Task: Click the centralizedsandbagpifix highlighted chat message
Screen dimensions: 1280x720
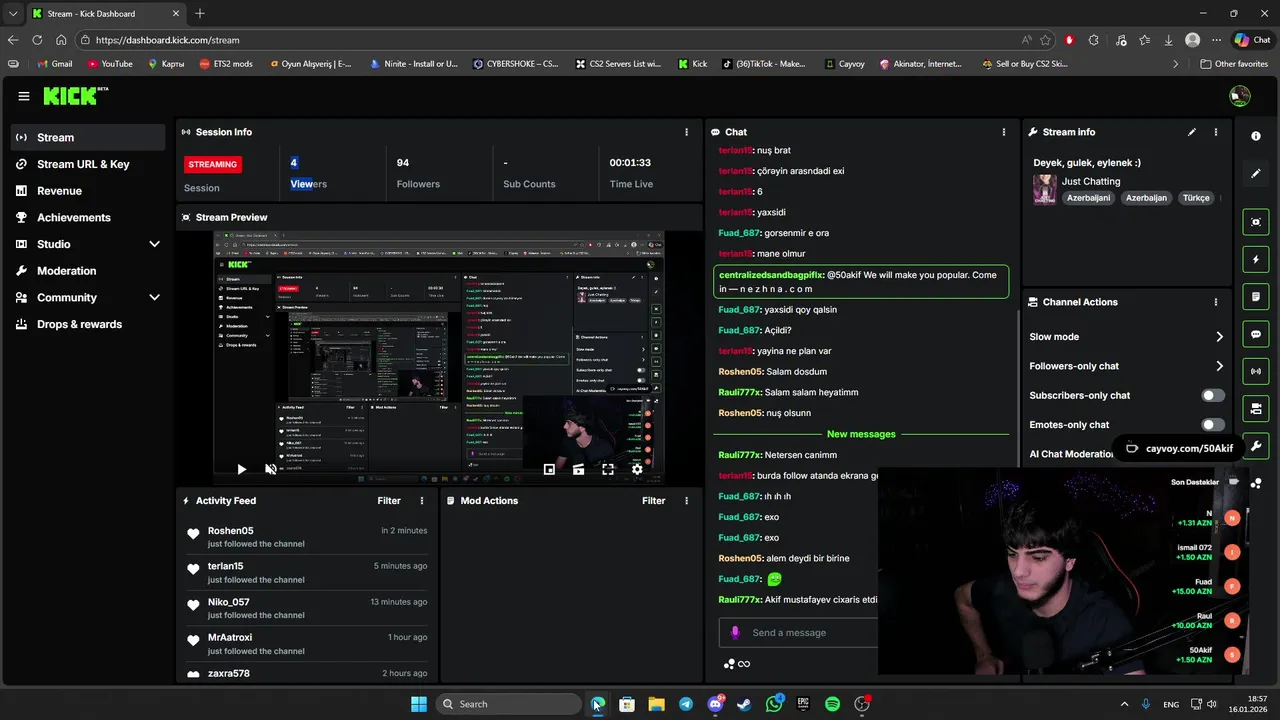Action: (x=861, y=282)
